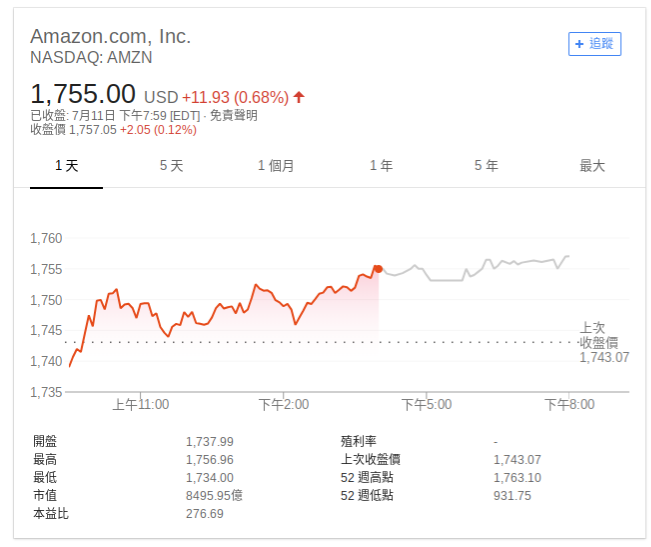The height and width of the screenshot is (547, 651).
Task: Switch to the 5 天 tab
Action: [171, 166]
